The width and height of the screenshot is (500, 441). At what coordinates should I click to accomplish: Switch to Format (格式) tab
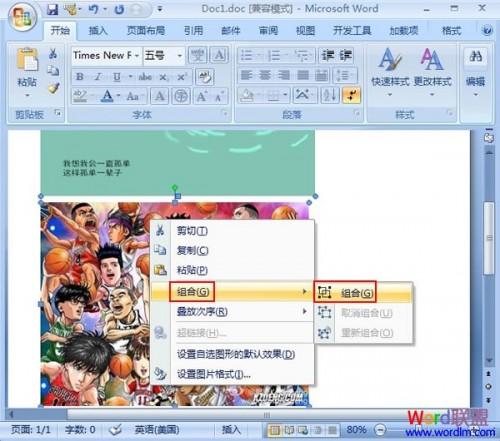tap(451, 31)
